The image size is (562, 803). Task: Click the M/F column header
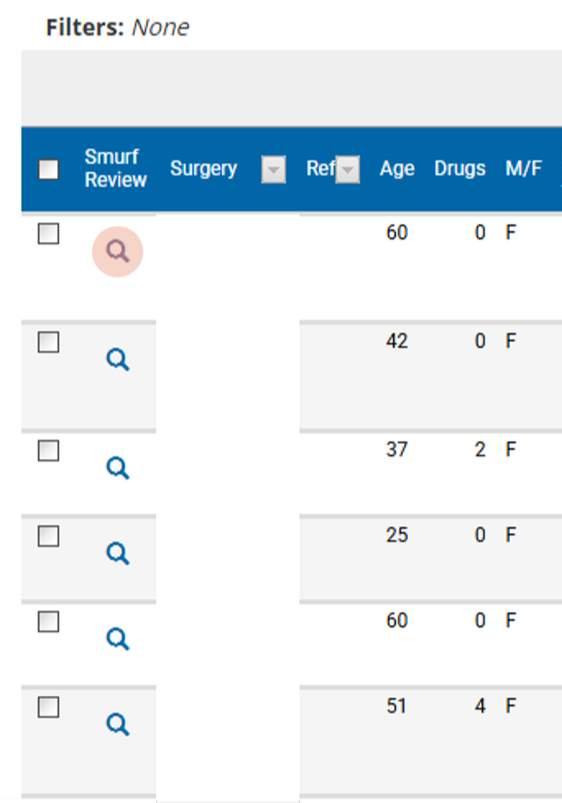[524, 168]
